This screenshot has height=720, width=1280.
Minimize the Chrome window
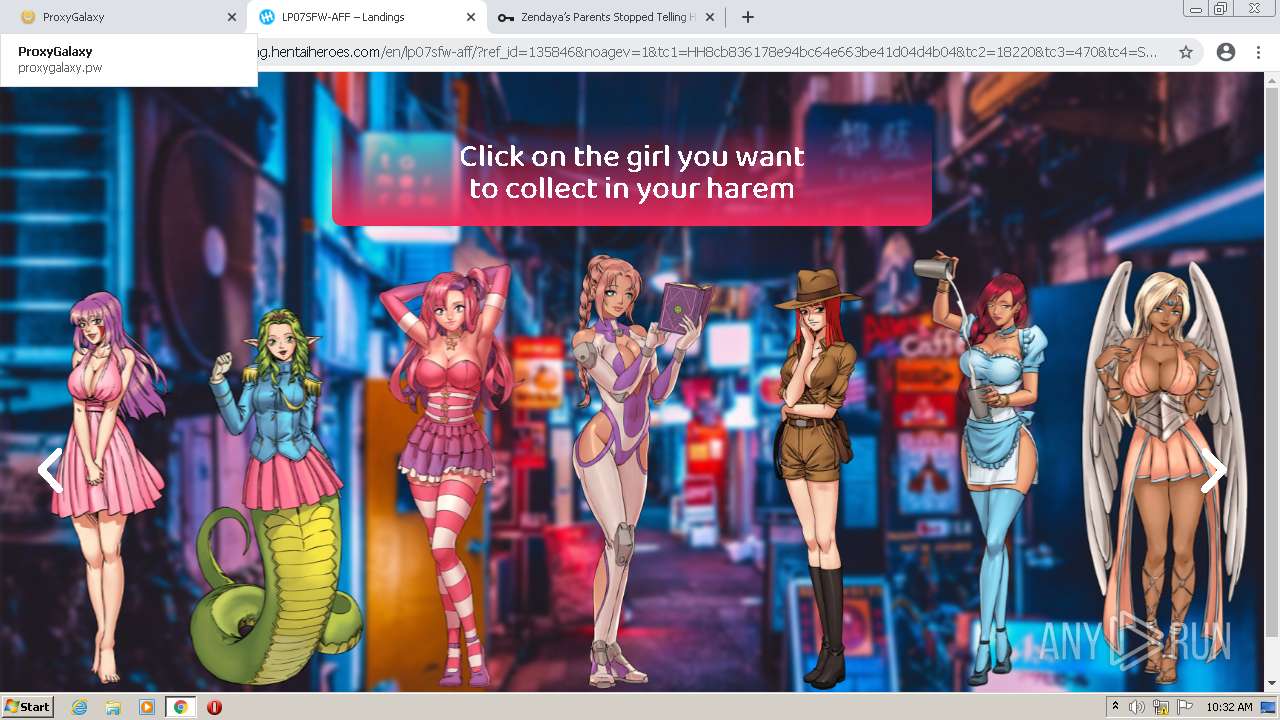1196,8
